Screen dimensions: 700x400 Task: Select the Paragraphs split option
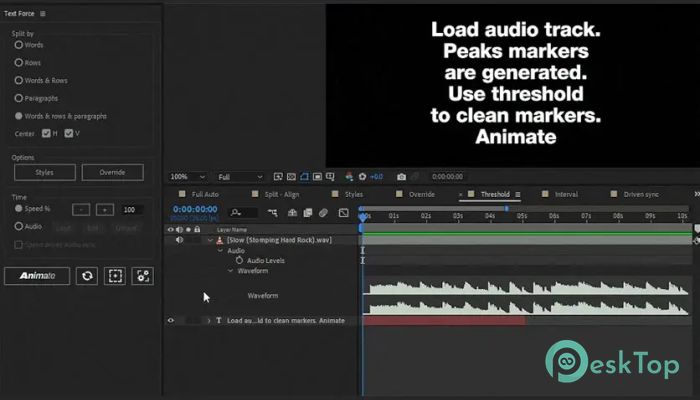(18, 98)
